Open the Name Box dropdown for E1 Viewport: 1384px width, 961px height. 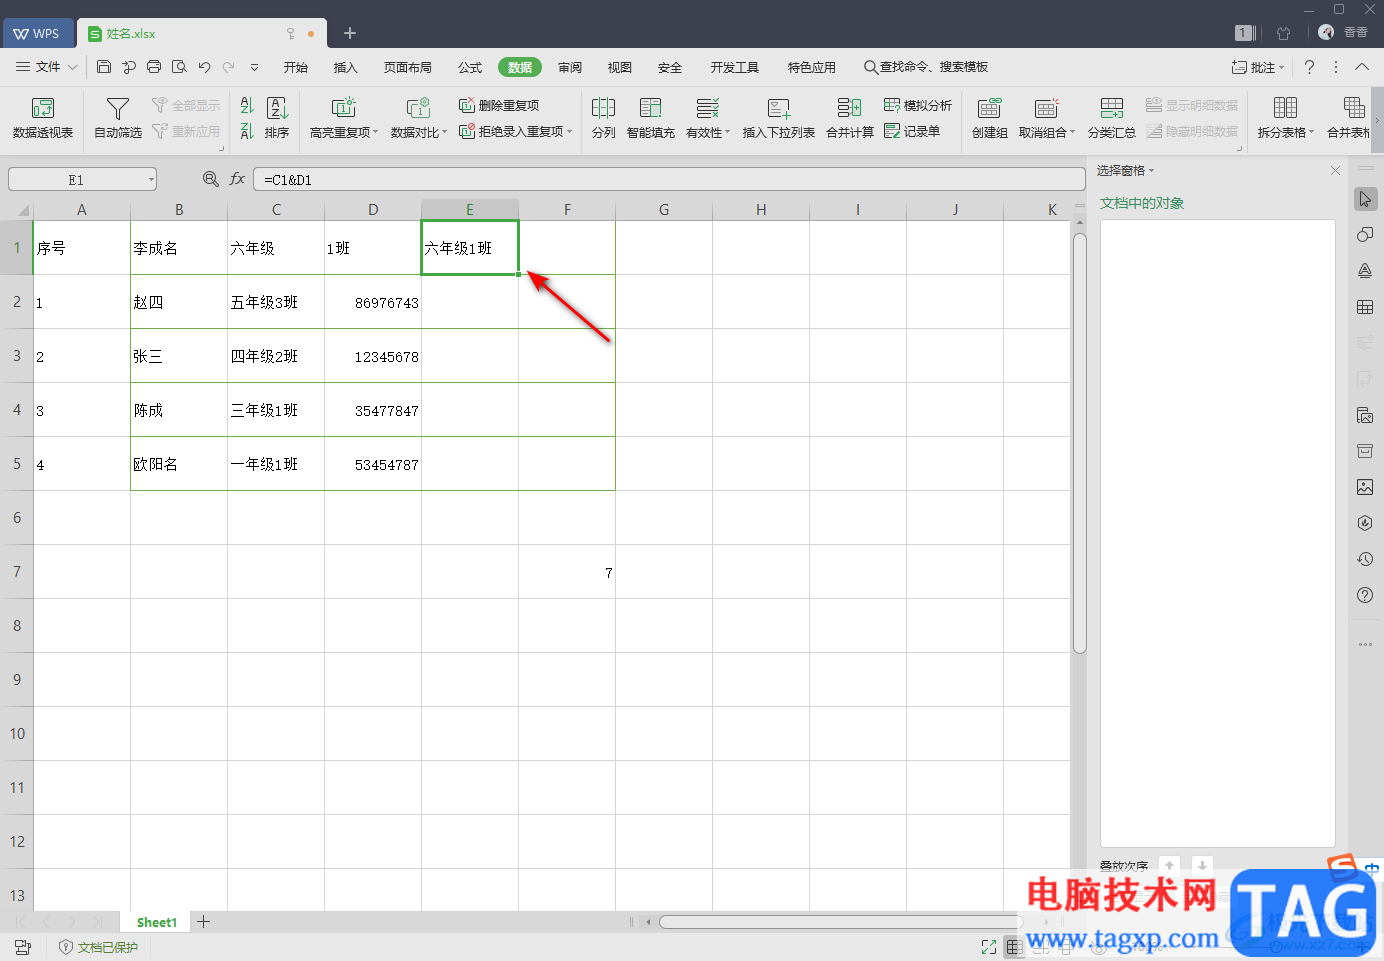151,180
